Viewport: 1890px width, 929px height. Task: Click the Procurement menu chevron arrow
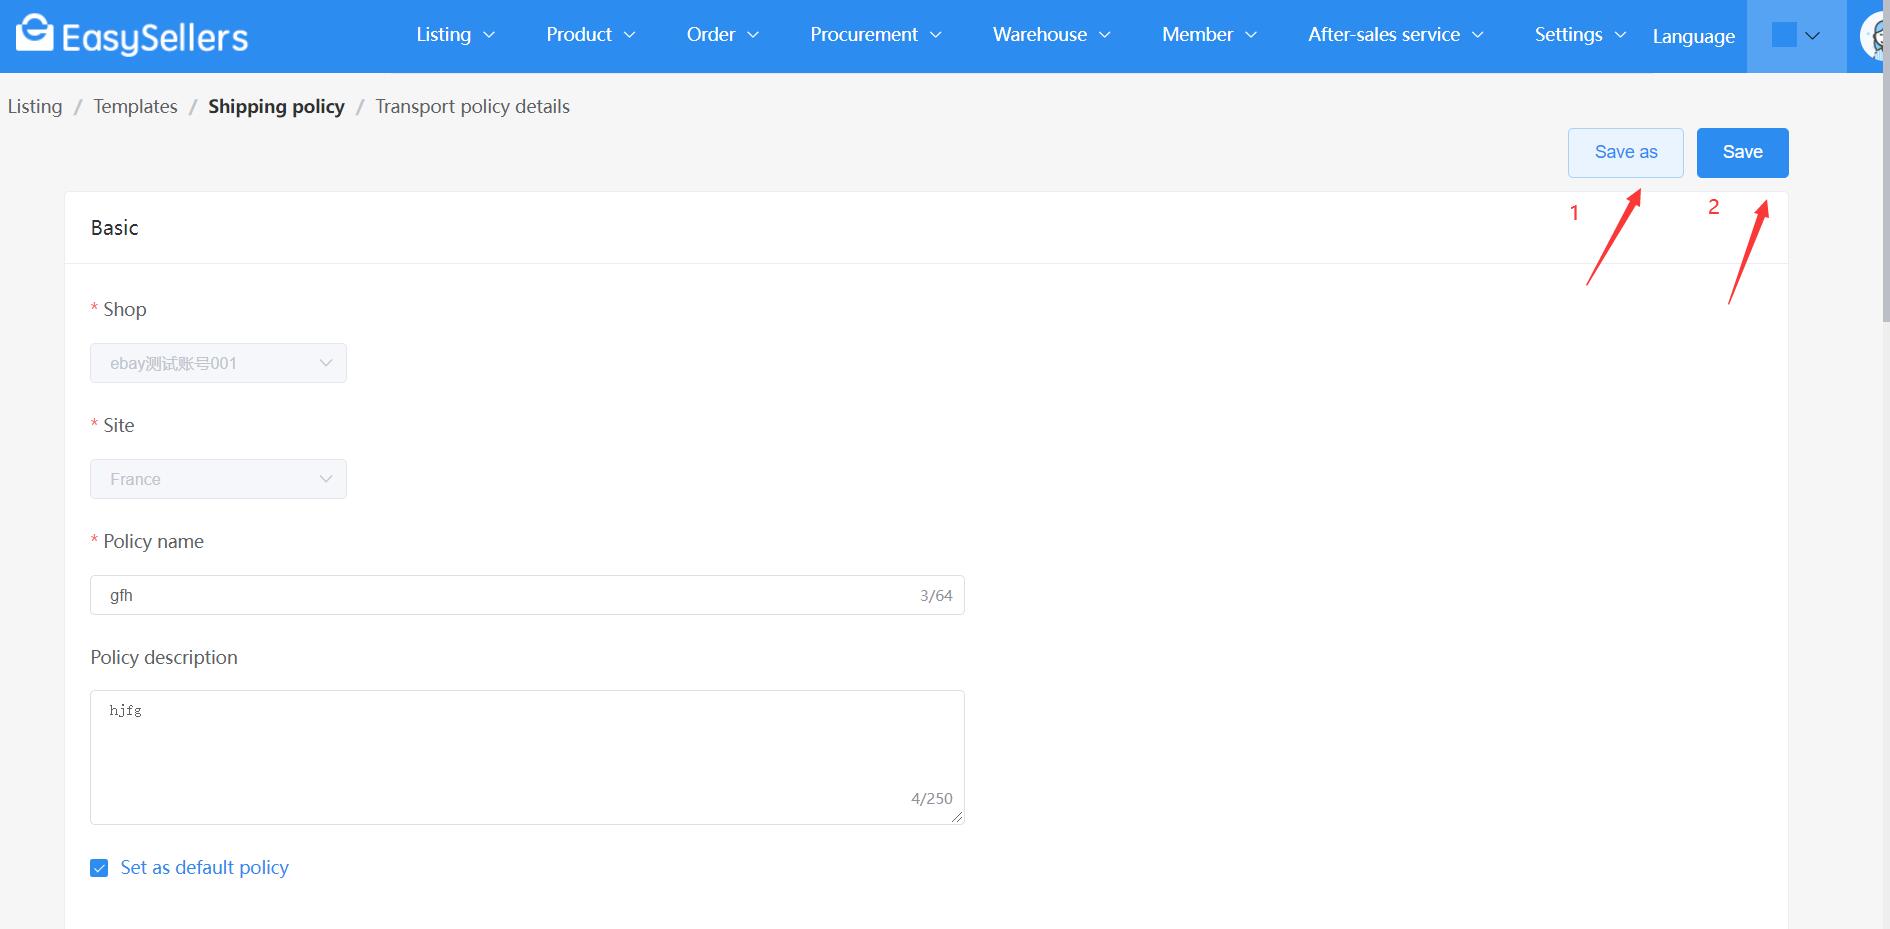click(x=936, y=35)
